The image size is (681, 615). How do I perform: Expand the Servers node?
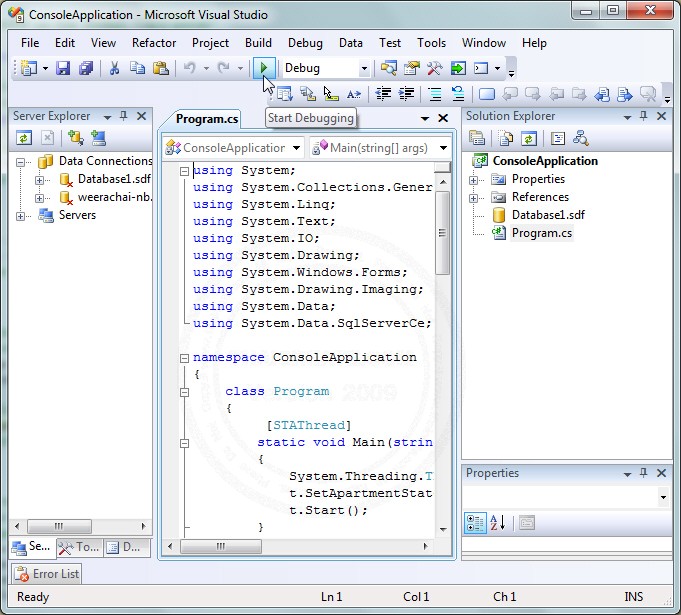pos(20,216)
